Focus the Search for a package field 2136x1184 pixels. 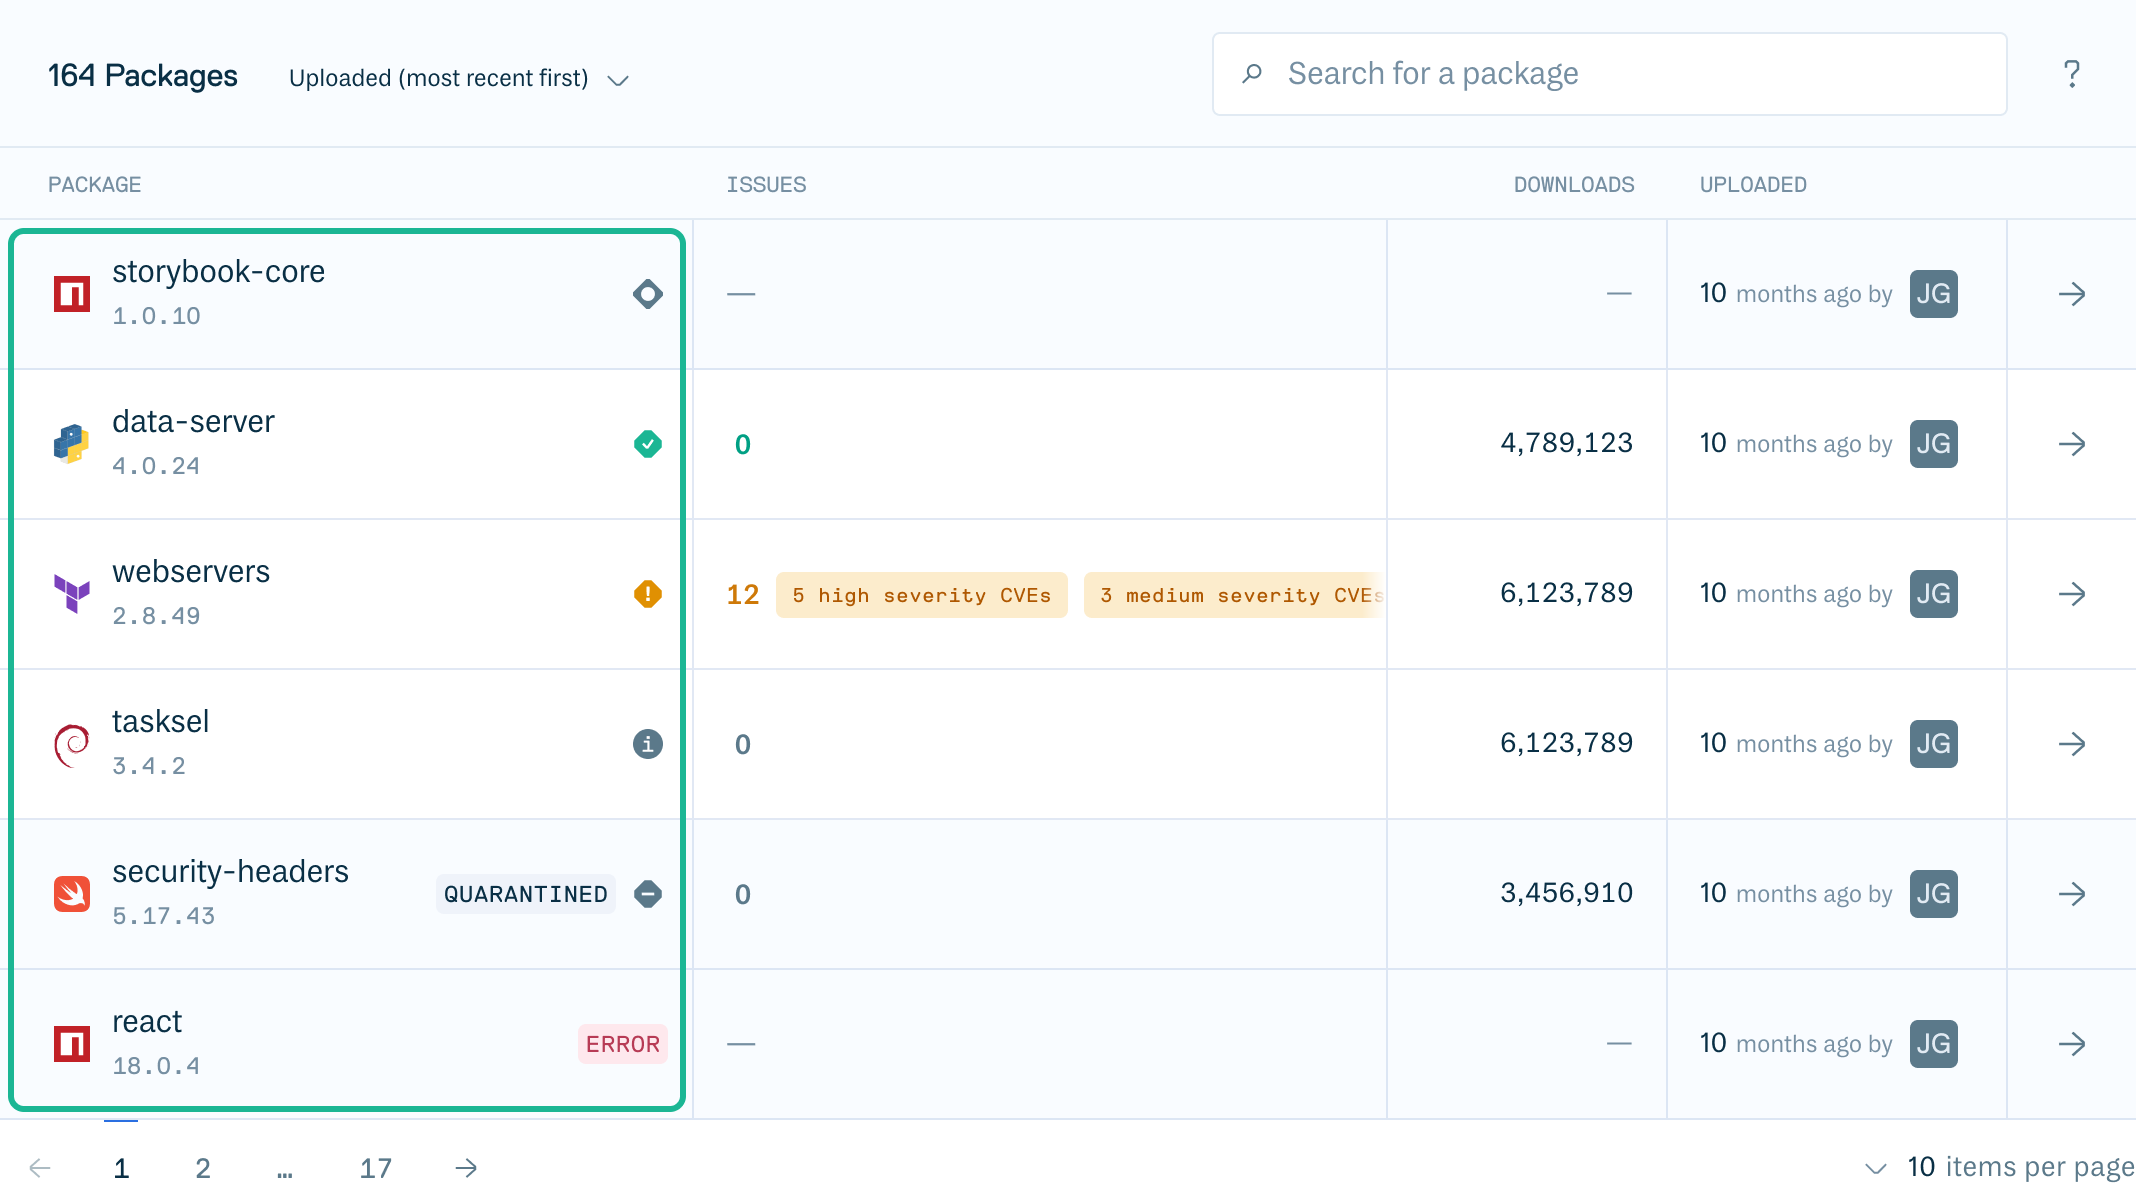(1610, 74)
